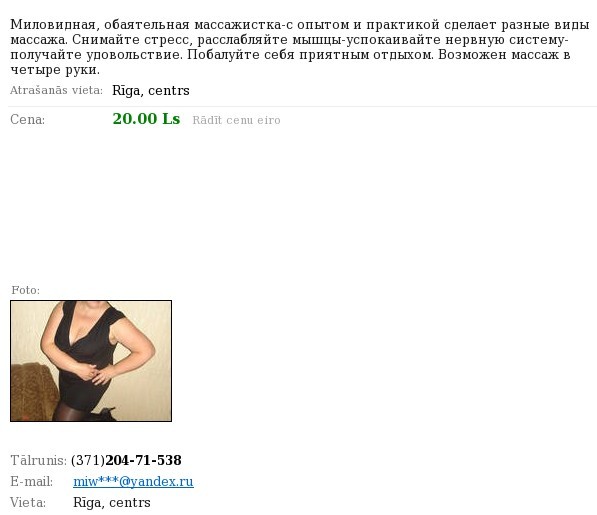
Task: Click 'четыре руки.' at description end
Action: (55, 70)
